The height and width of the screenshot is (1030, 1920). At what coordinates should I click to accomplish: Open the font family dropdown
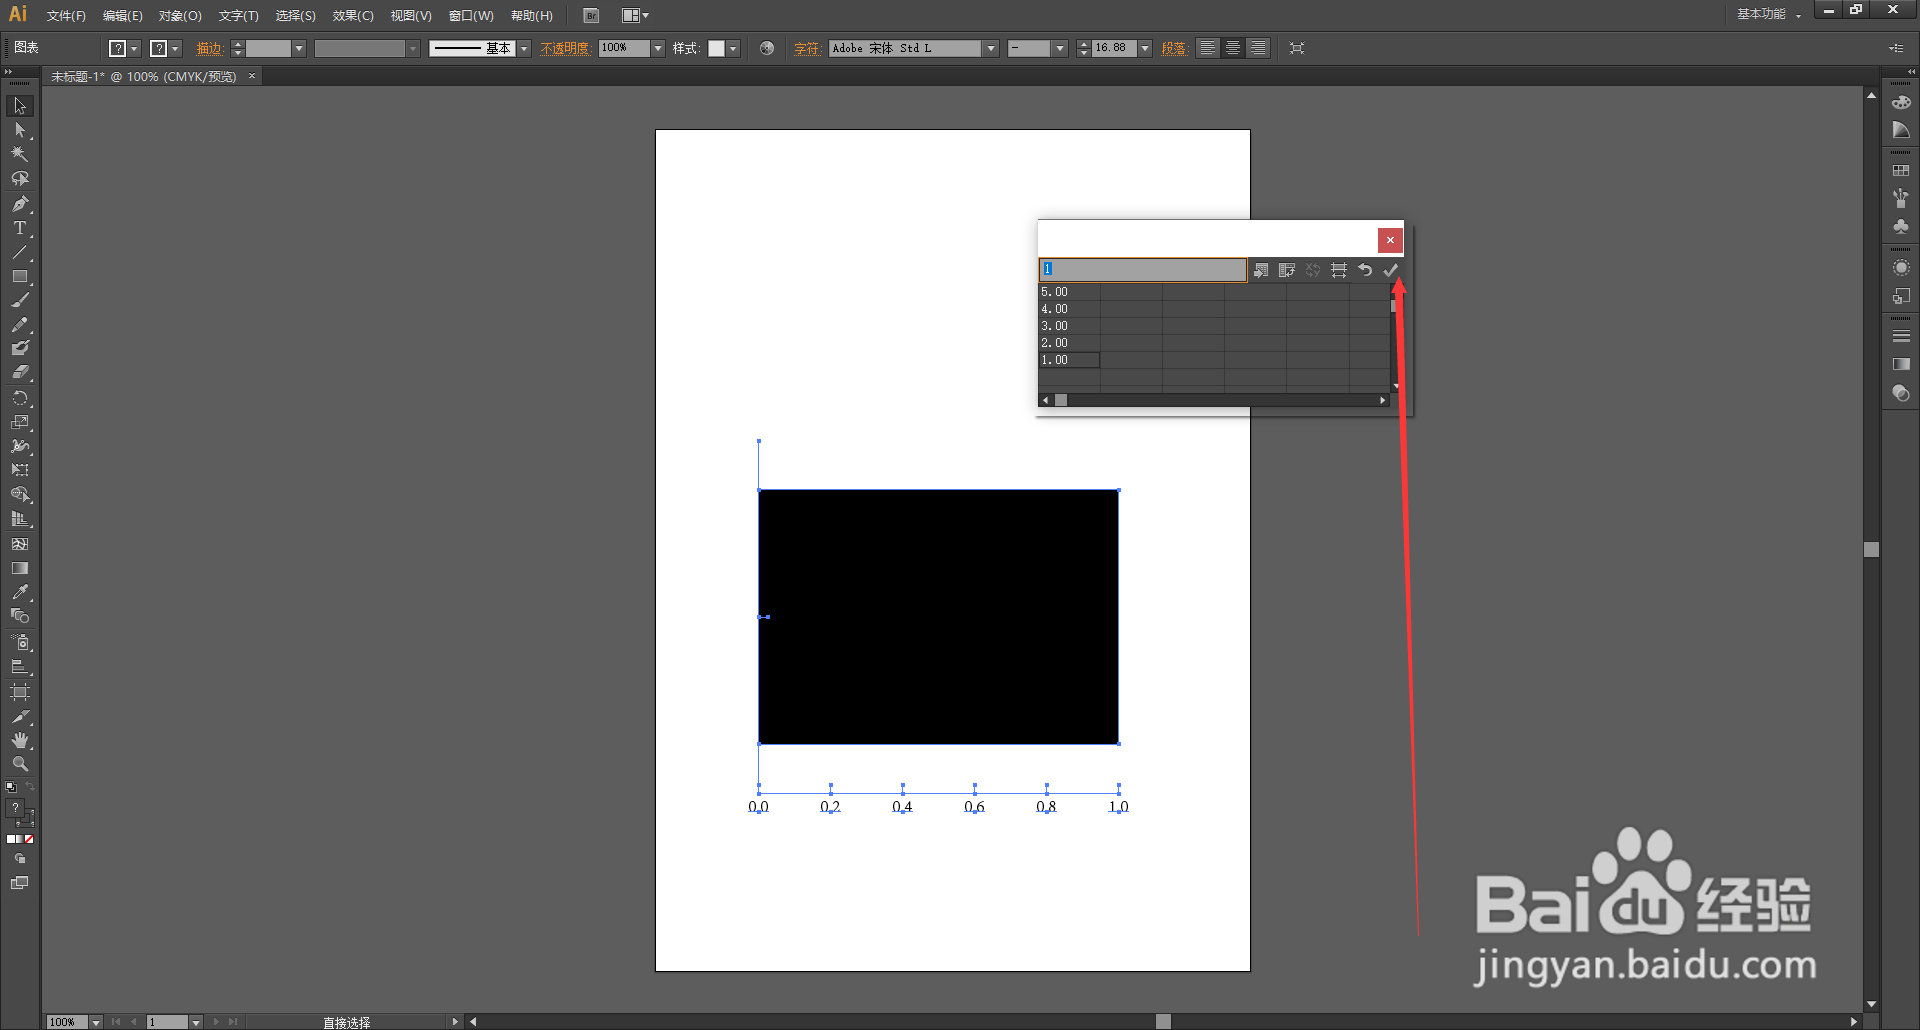989,47
